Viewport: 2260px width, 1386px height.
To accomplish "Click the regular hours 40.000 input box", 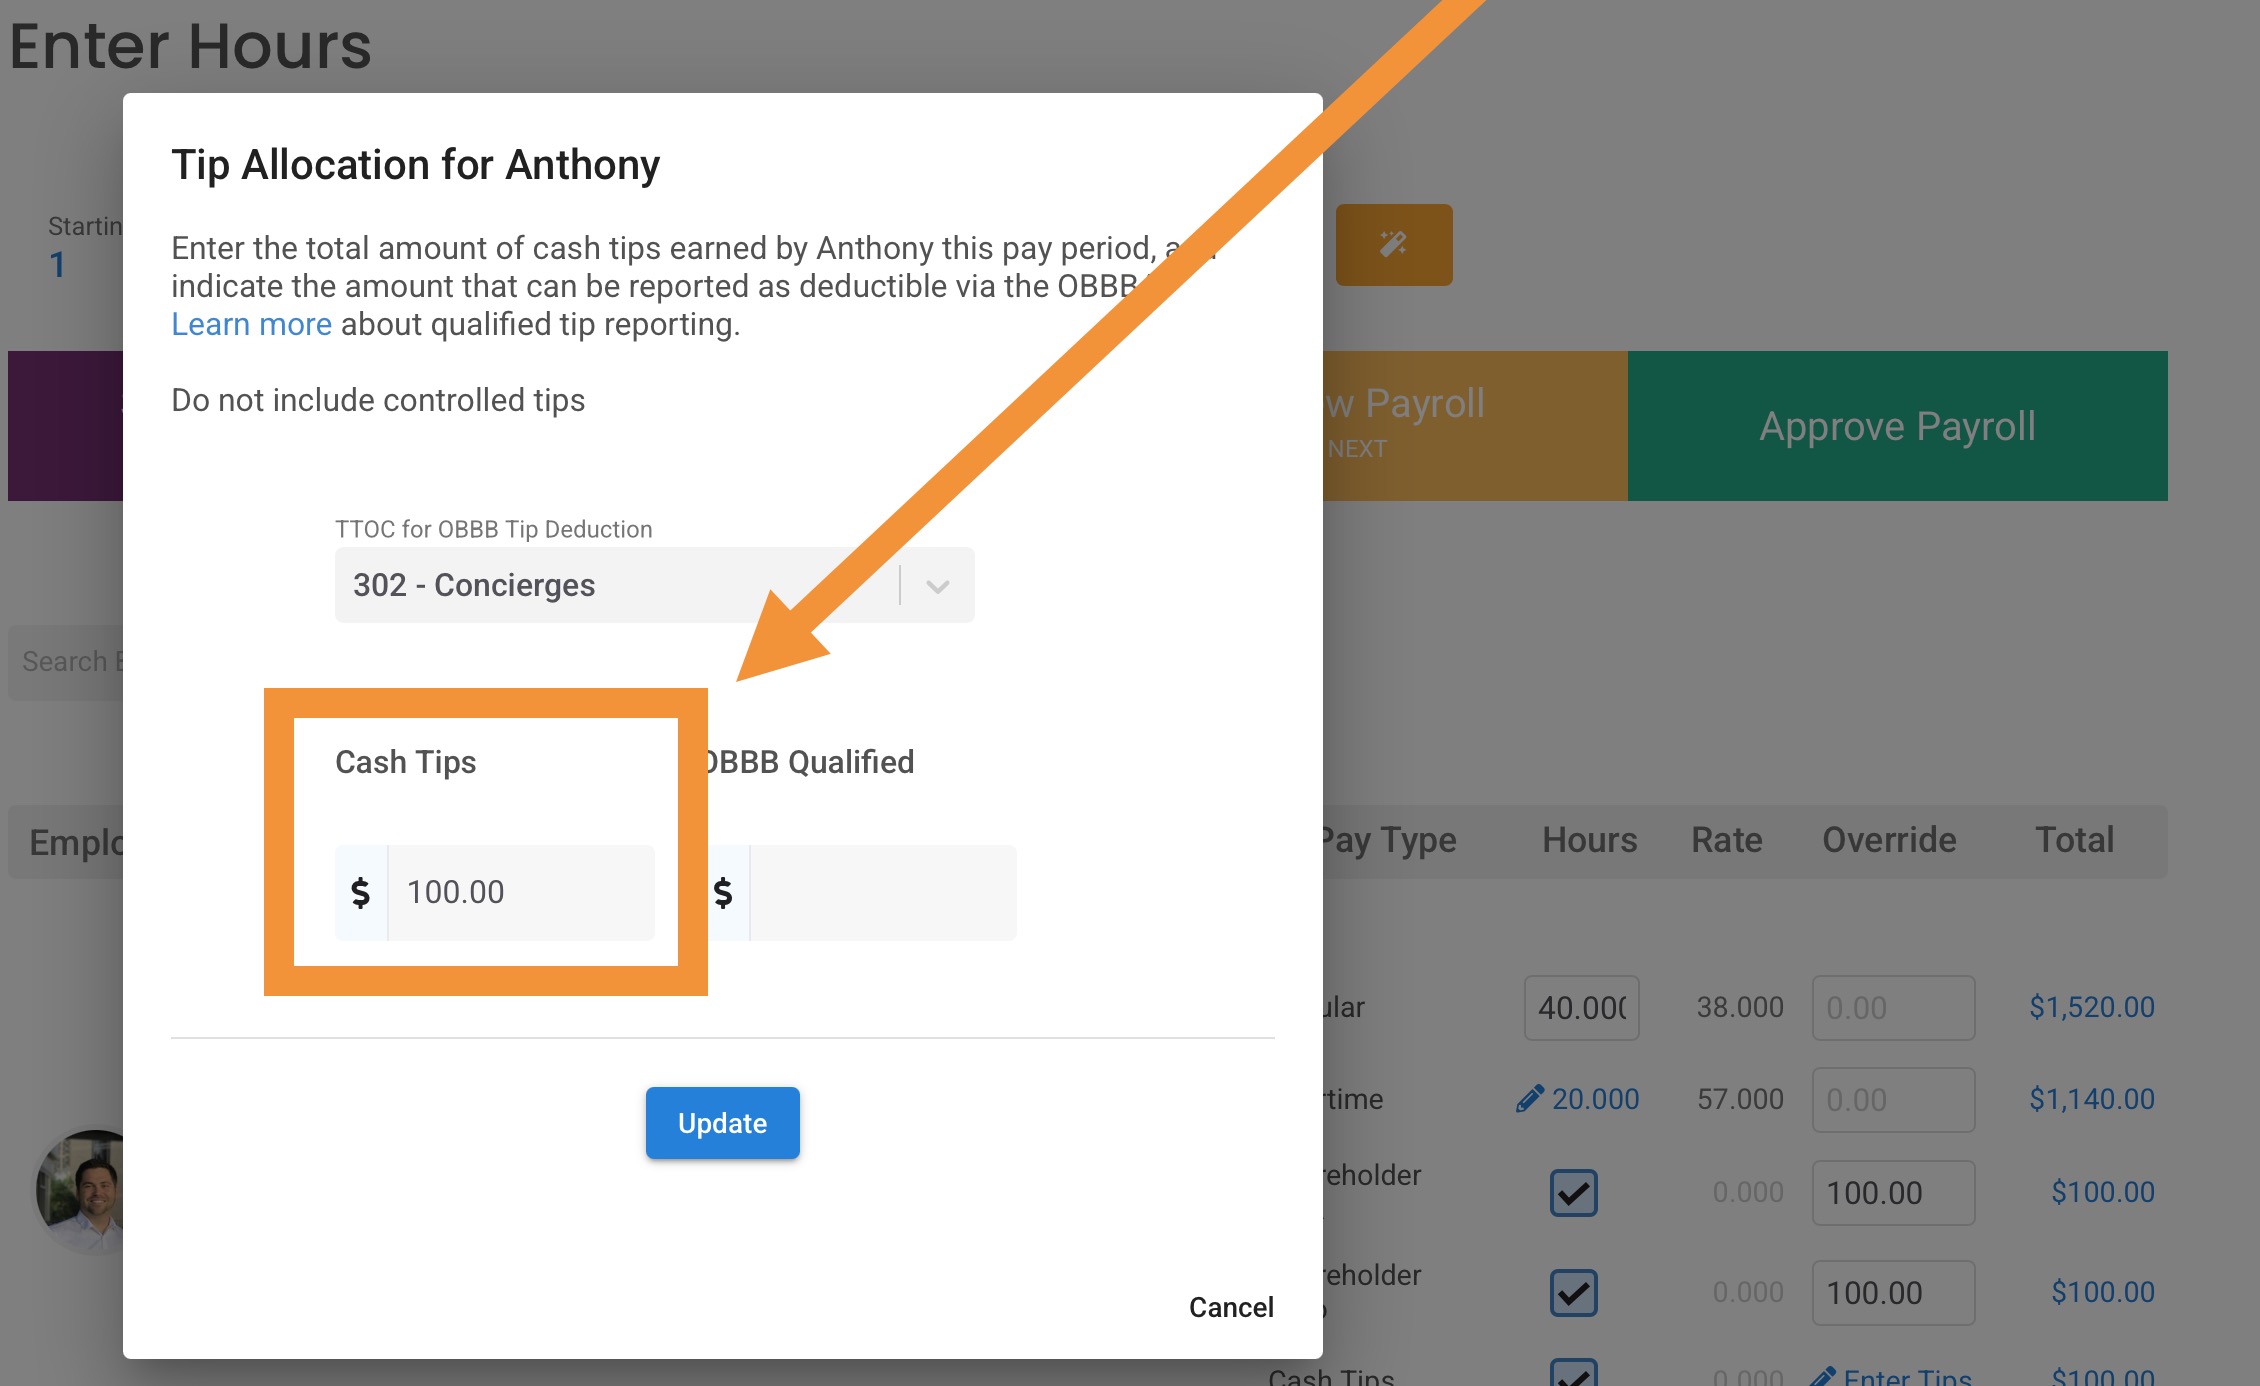I will [1581, 1007].
